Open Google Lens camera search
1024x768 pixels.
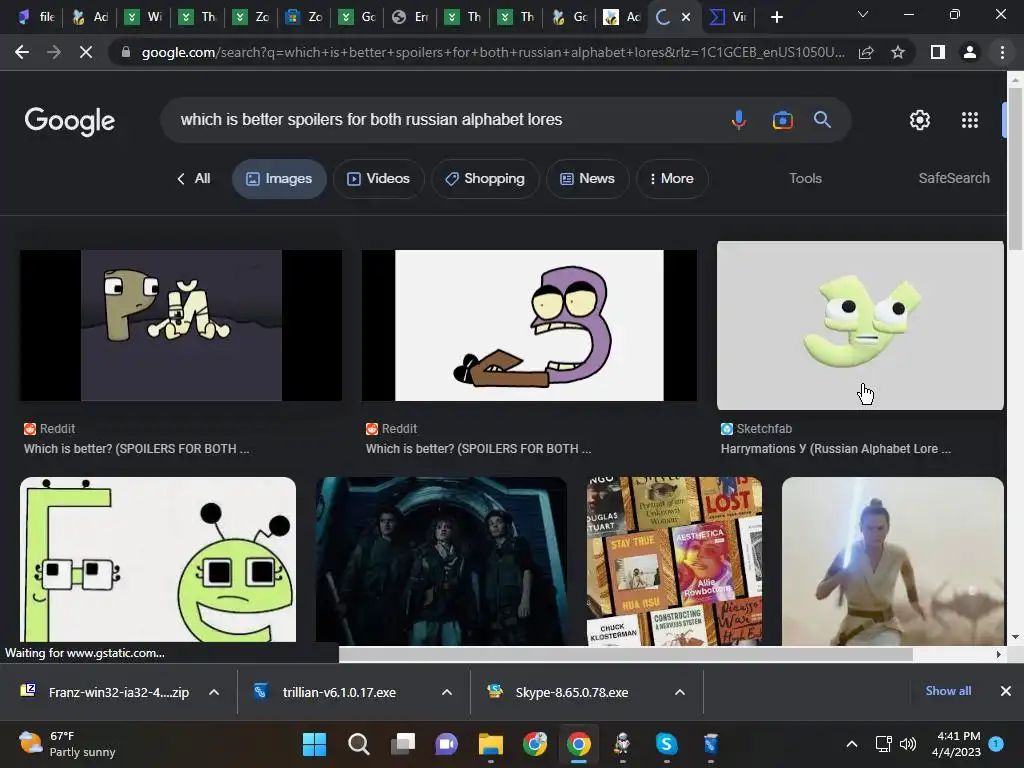tap(782, 120)
